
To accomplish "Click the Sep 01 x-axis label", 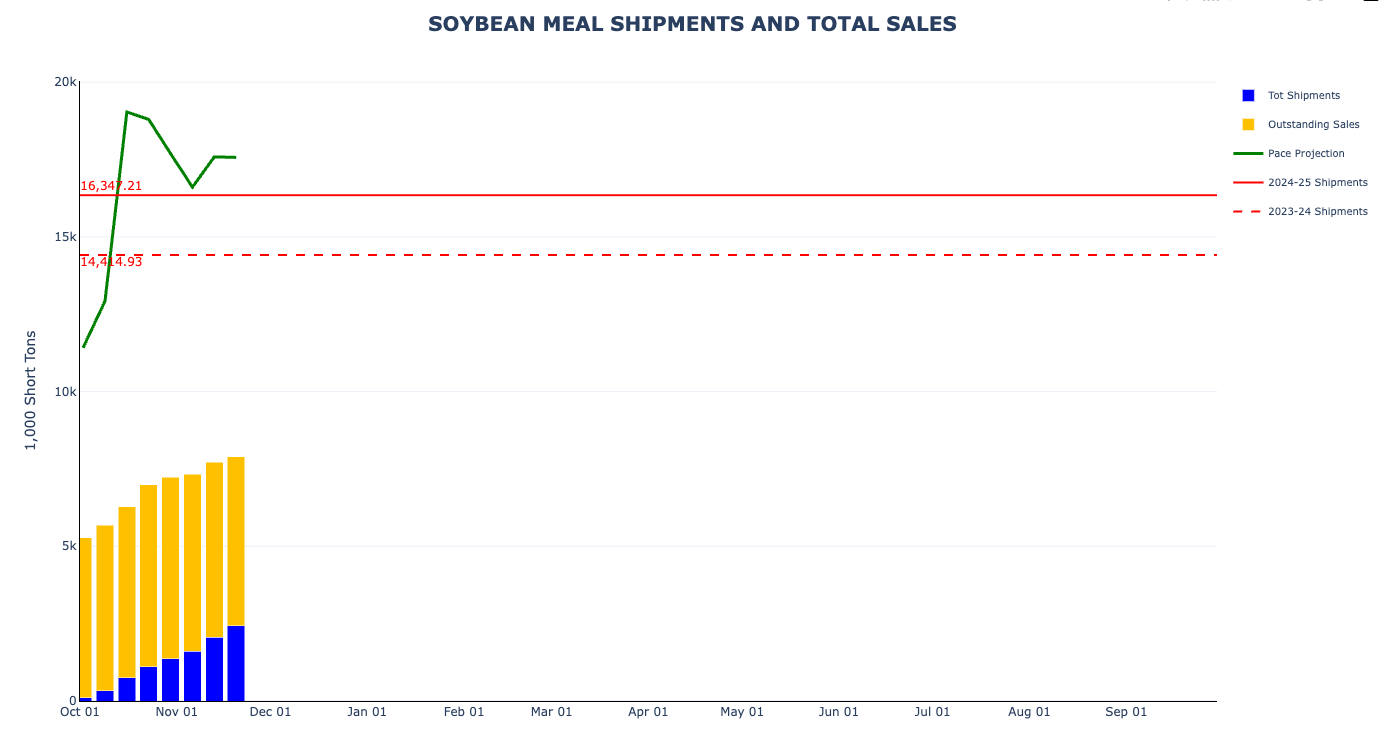I will click(x=1126, y=713).
